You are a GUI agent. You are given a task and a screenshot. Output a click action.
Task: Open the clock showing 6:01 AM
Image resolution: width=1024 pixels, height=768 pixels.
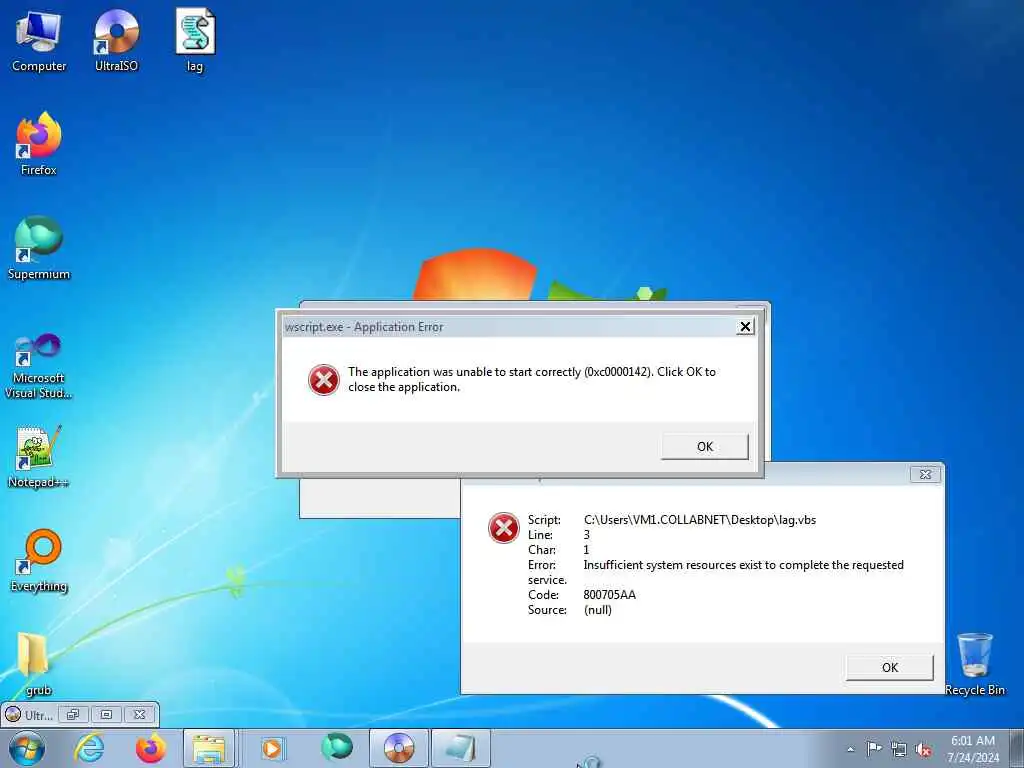coord(973,749)
